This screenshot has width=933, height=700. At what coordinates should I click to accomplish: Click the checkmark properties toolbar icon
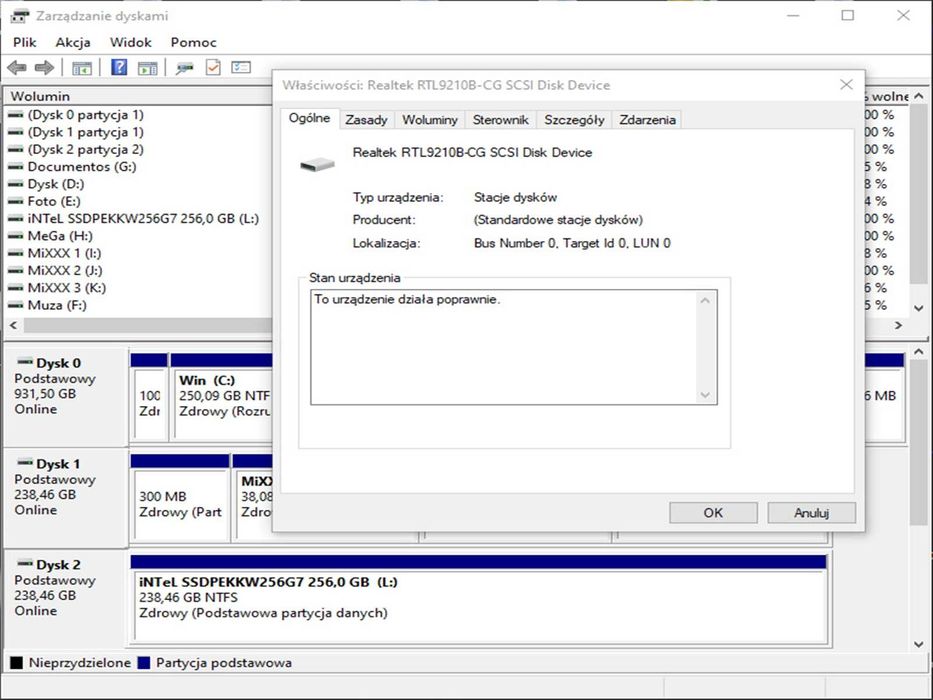[213, 67]
